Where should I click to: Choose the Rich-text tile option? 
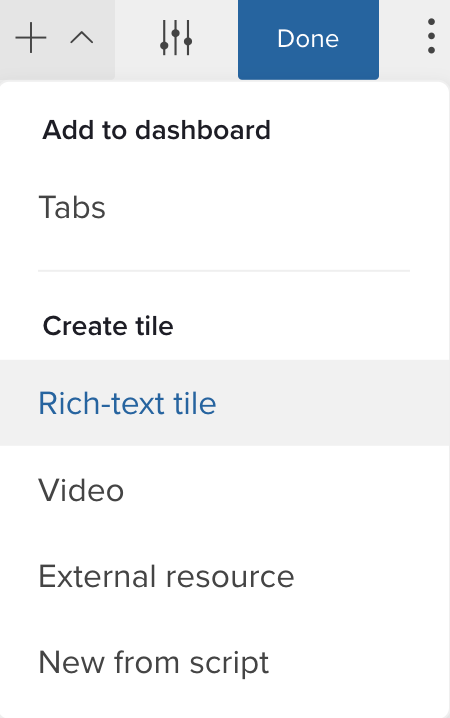tap(127, 403)
